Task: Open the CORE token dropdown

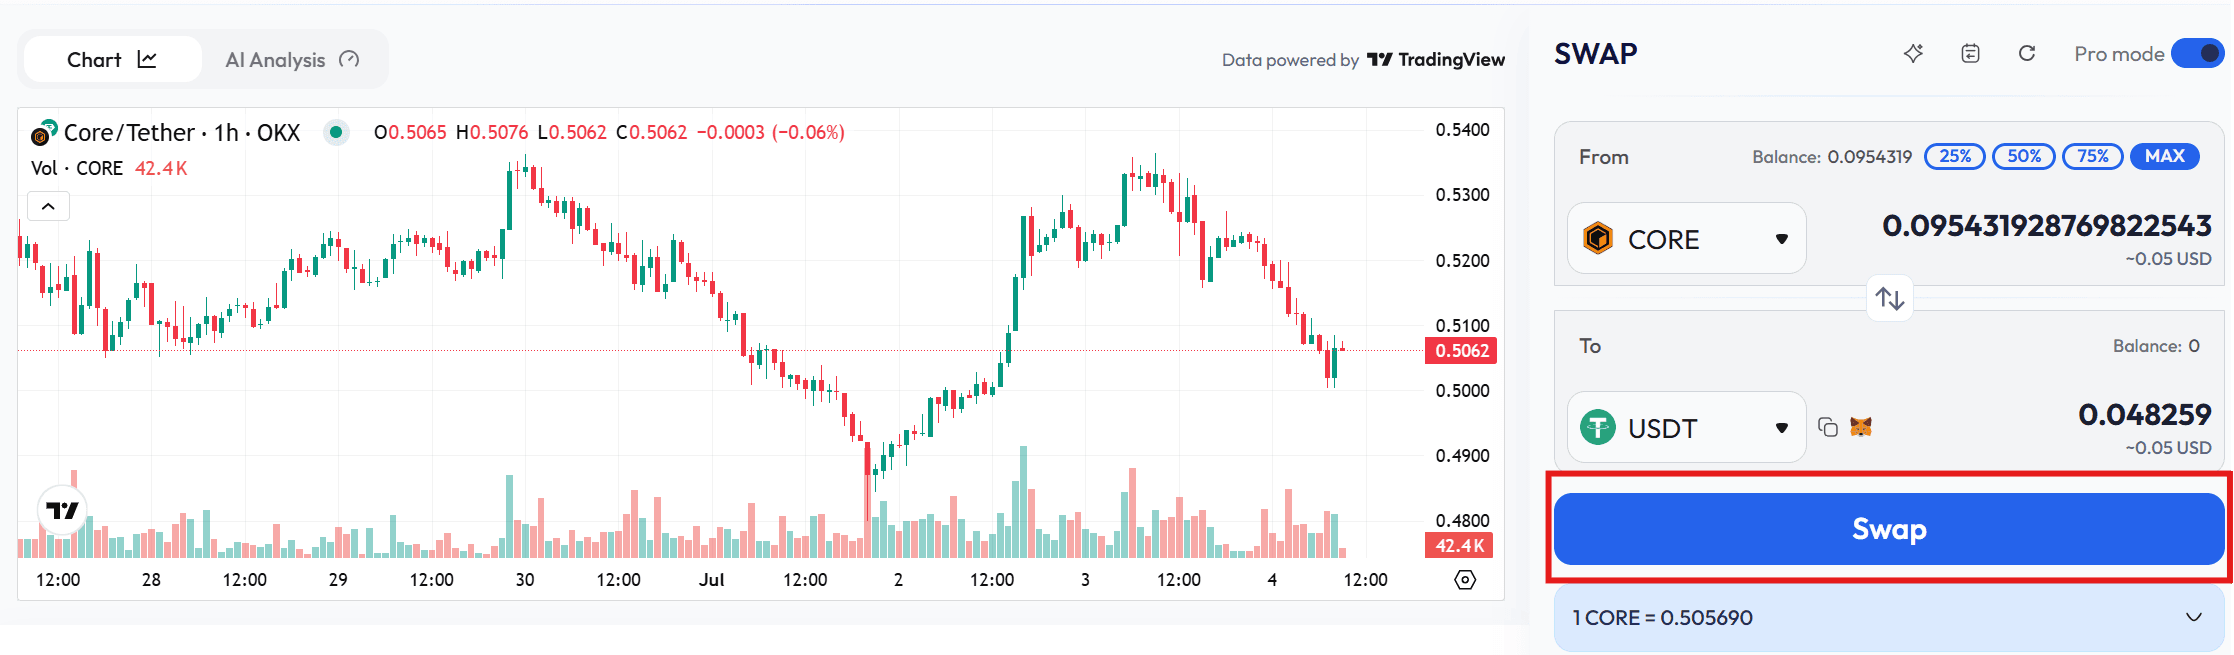Action: 1686,239
